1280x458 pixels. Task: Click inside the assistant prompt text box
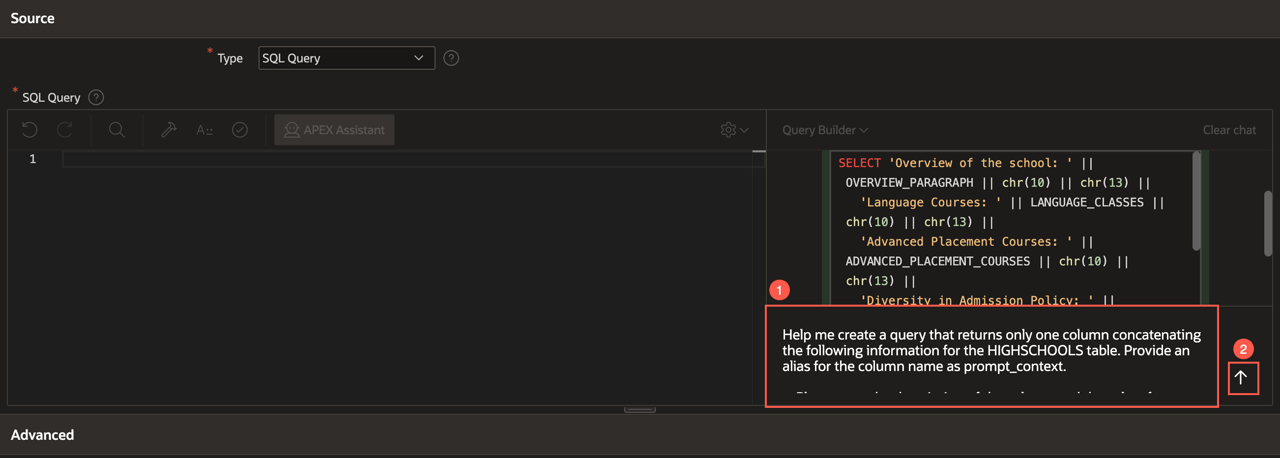click(x=992, y=355)
